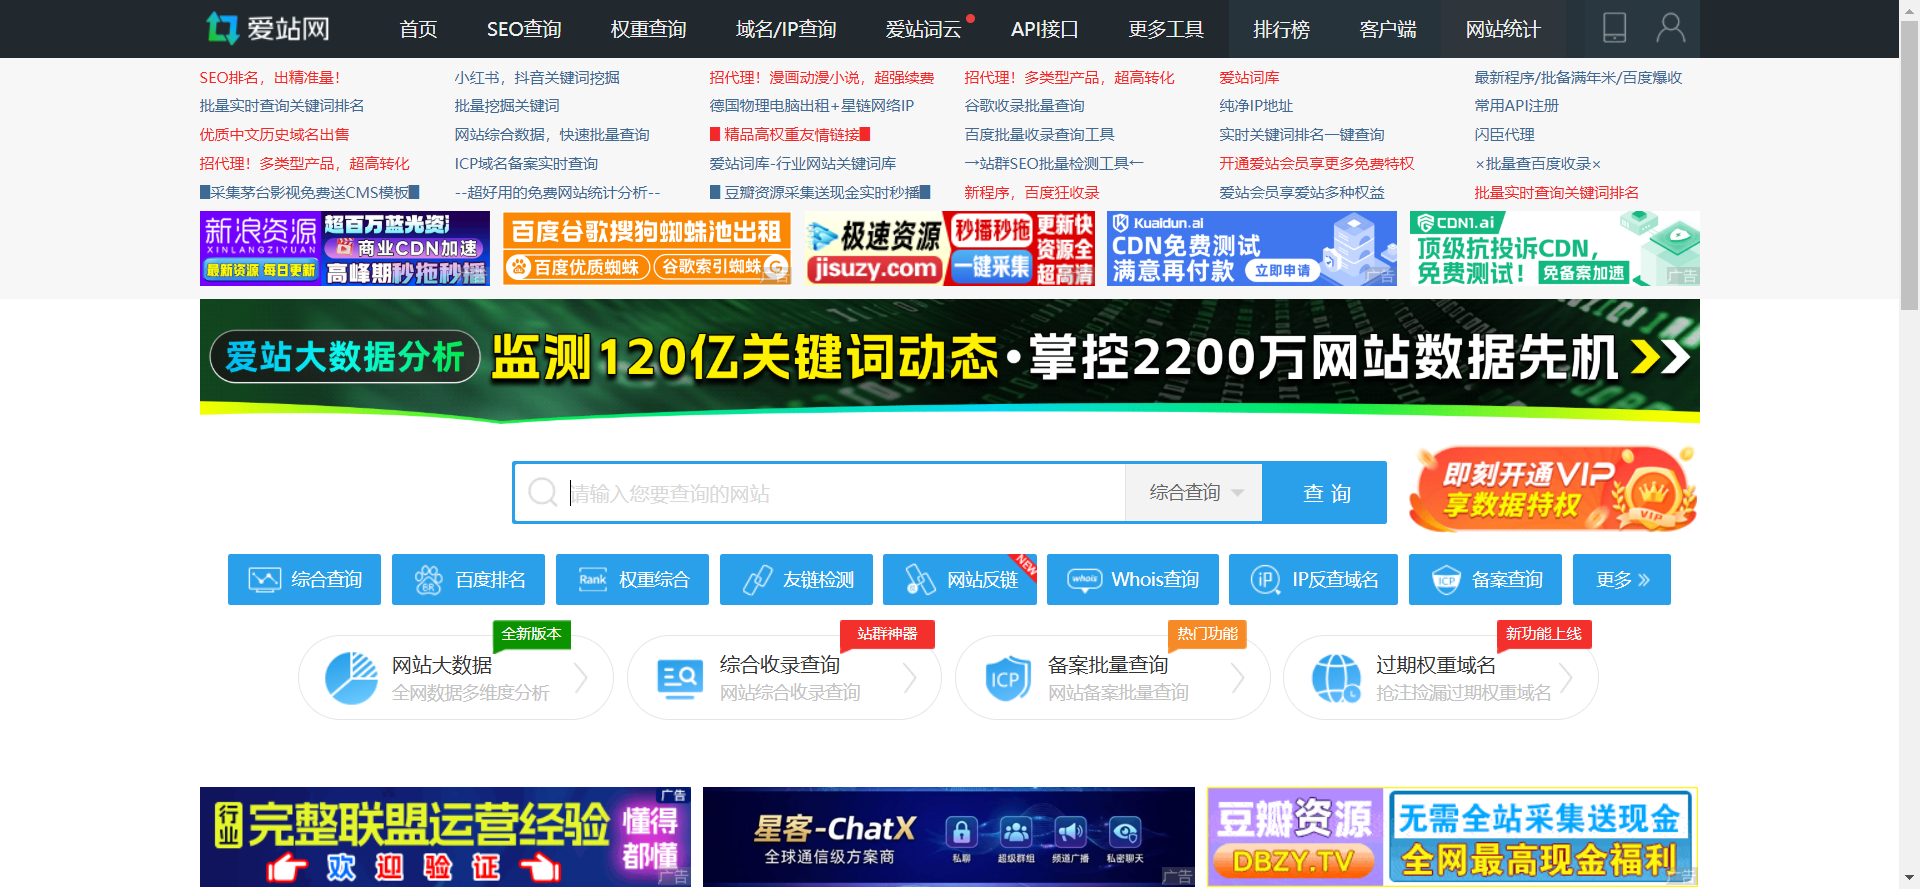Open the 完整联盟运营经验 ad banner
The height and width of the screenshot is (889, 1920).
point(446,837)
